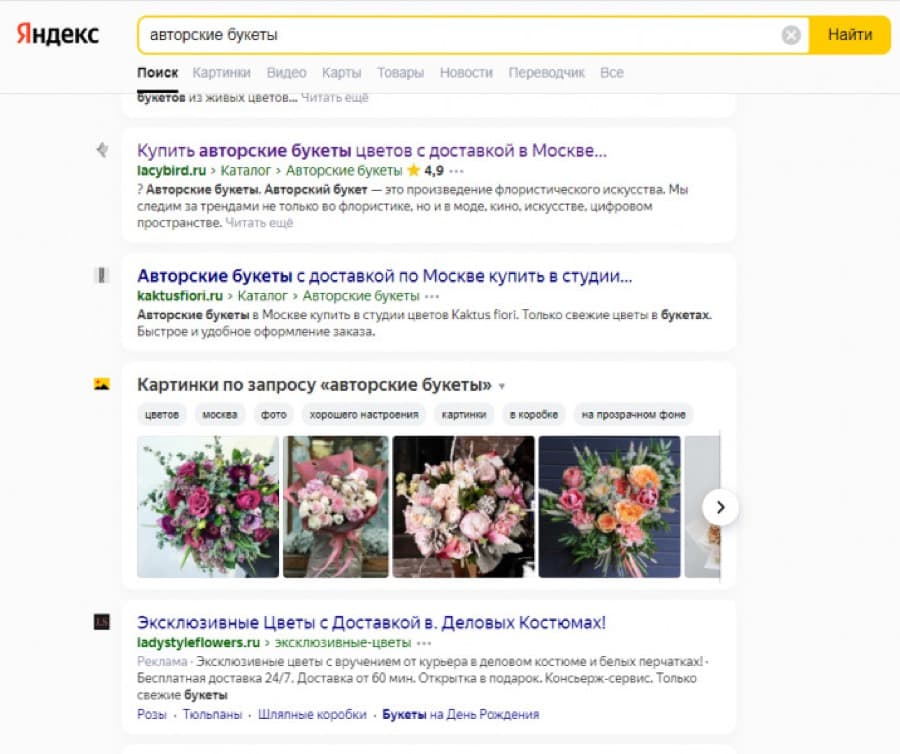
Task: Open the Тюльпаны sitelink
Action: click(x=212, y=714)
